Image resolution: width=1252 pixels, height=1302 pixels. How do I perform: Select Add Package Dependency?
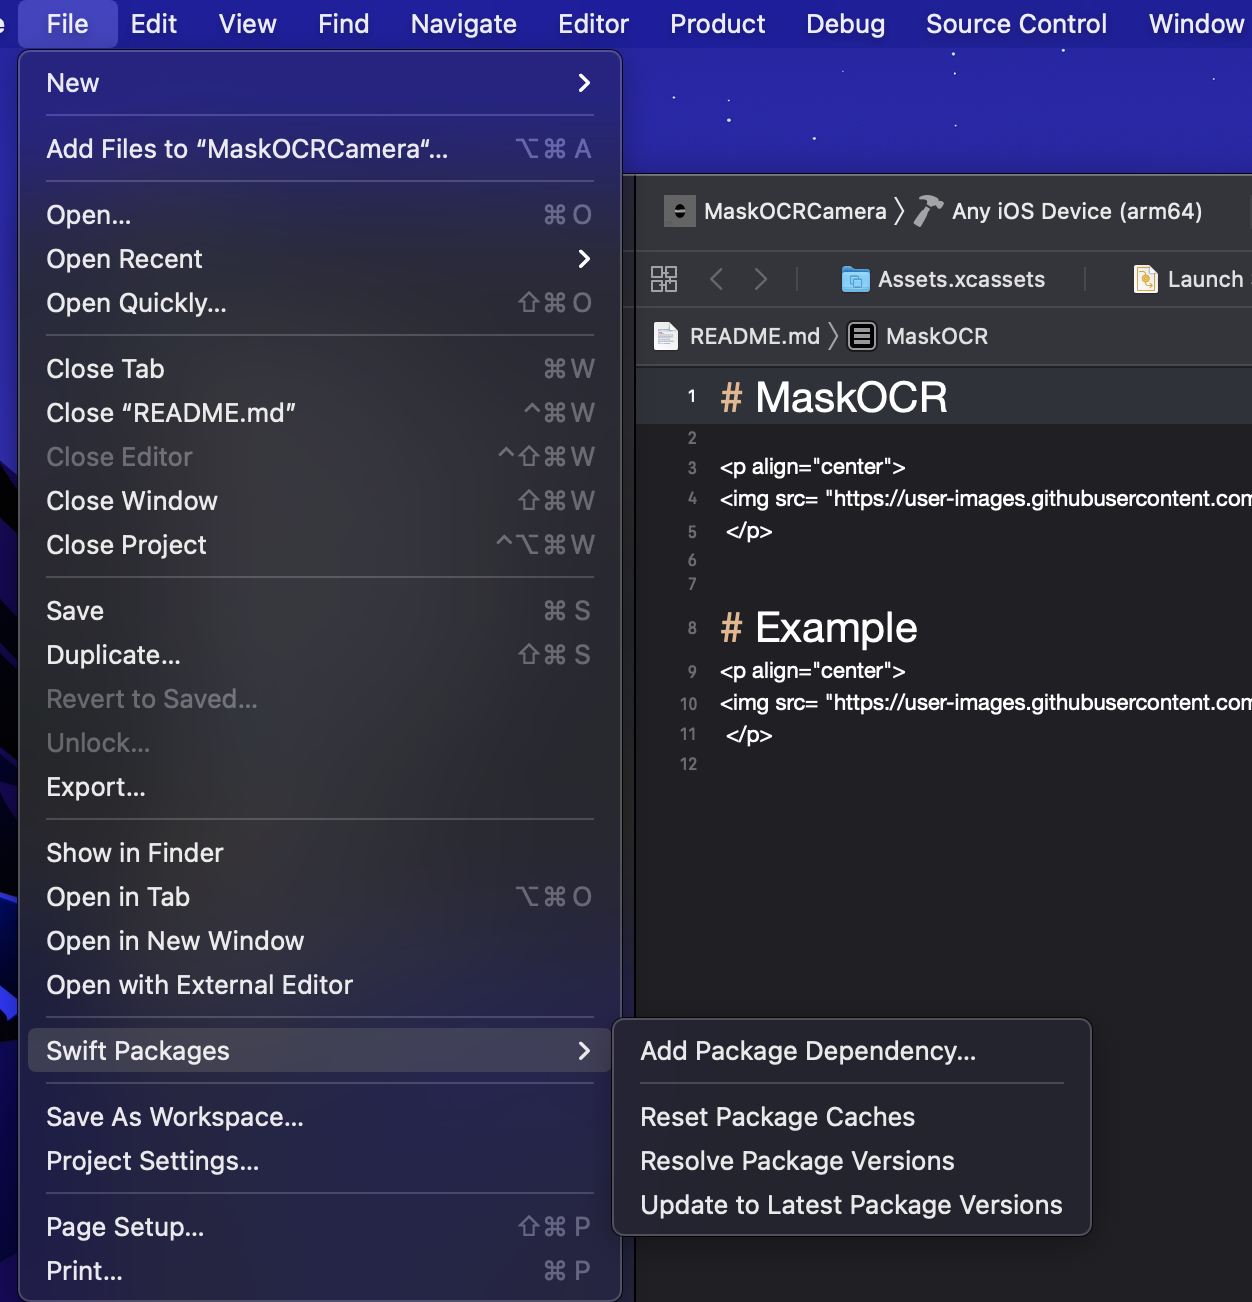coord(809,1051)
